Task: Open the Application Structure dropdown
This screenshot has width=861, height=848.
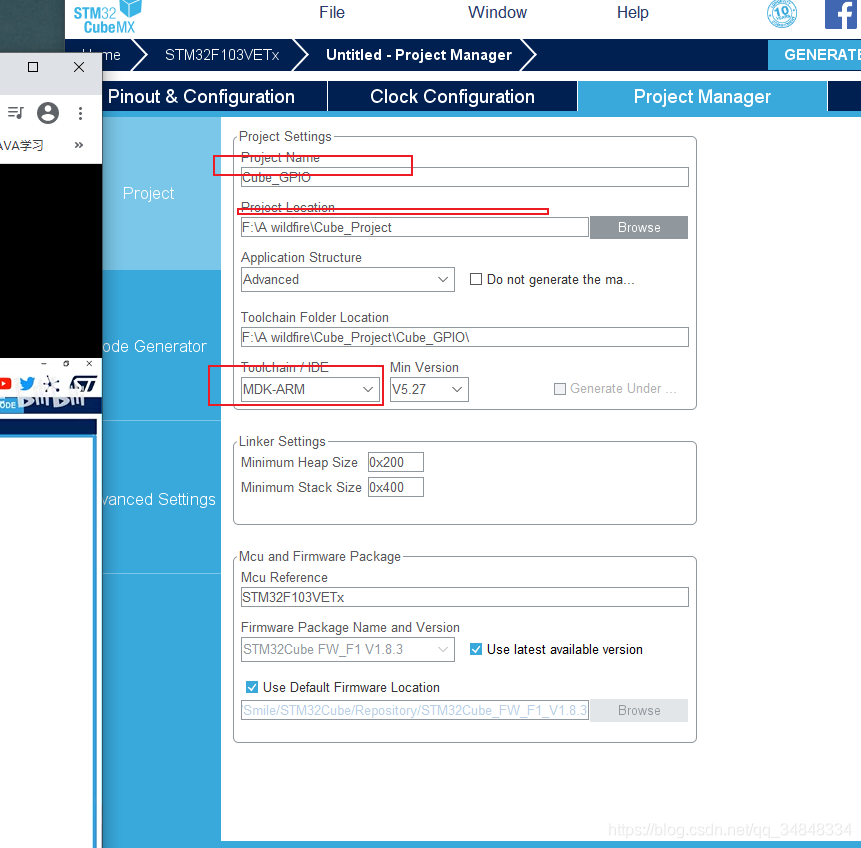Action: point(348,280)
